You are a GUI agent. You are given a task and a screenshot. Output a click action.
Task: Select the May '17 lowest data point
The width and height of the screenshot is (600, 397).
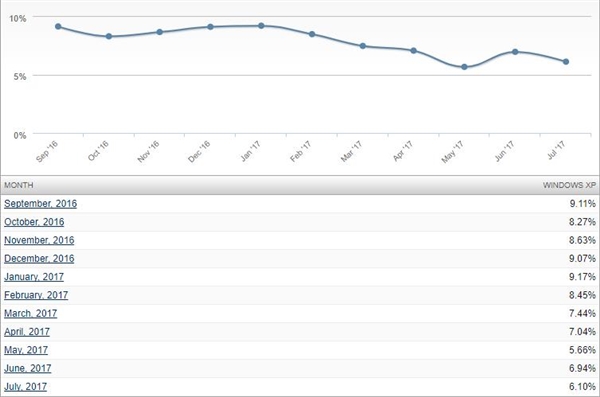click(x=465, y=67)
